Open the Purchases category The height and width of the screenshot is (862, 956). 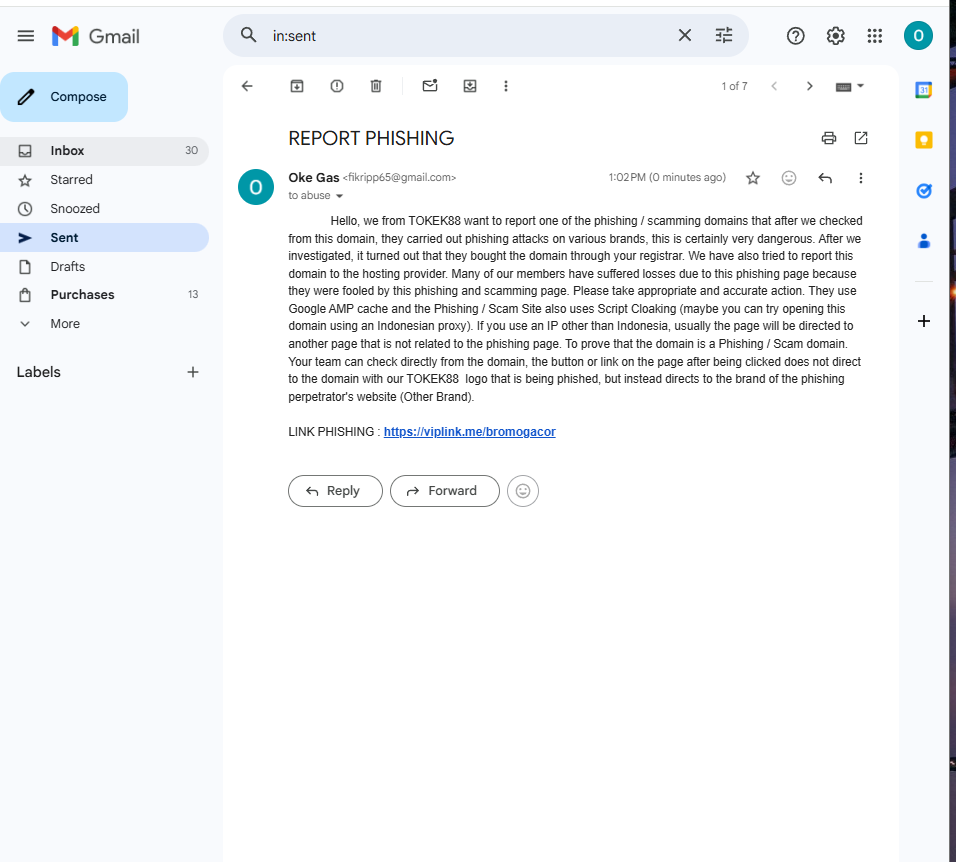coord(104,294)
